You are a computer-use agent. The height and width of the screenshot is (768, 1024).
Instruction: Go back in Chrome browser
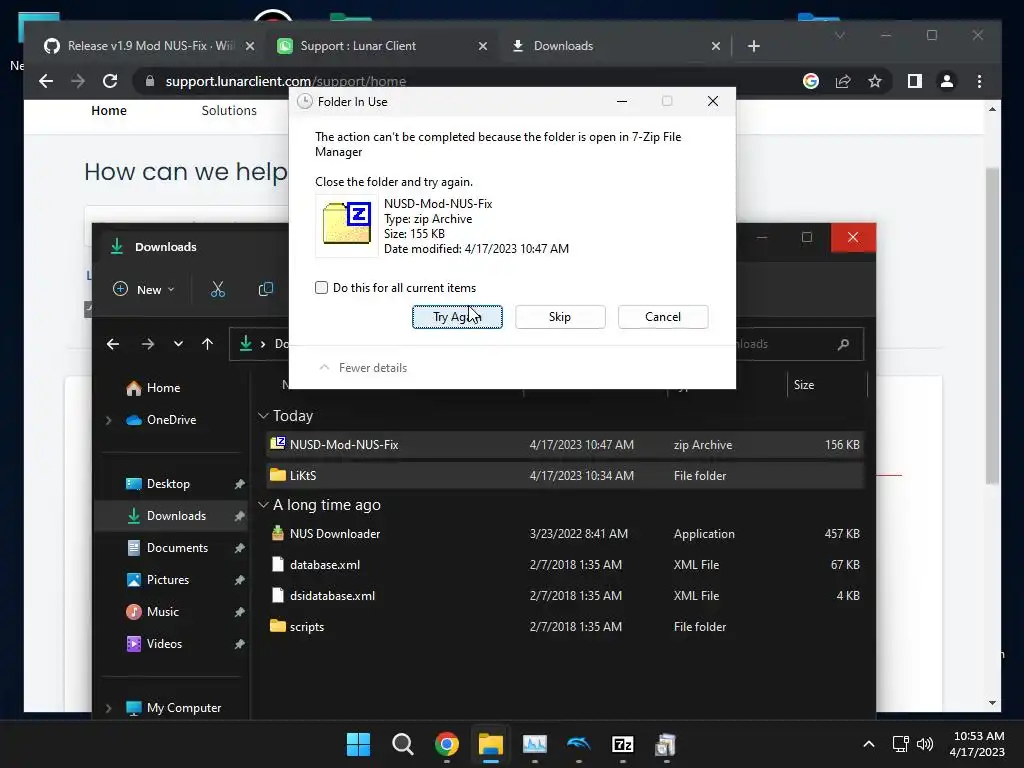pyautogui.click(x=46, y=81)
